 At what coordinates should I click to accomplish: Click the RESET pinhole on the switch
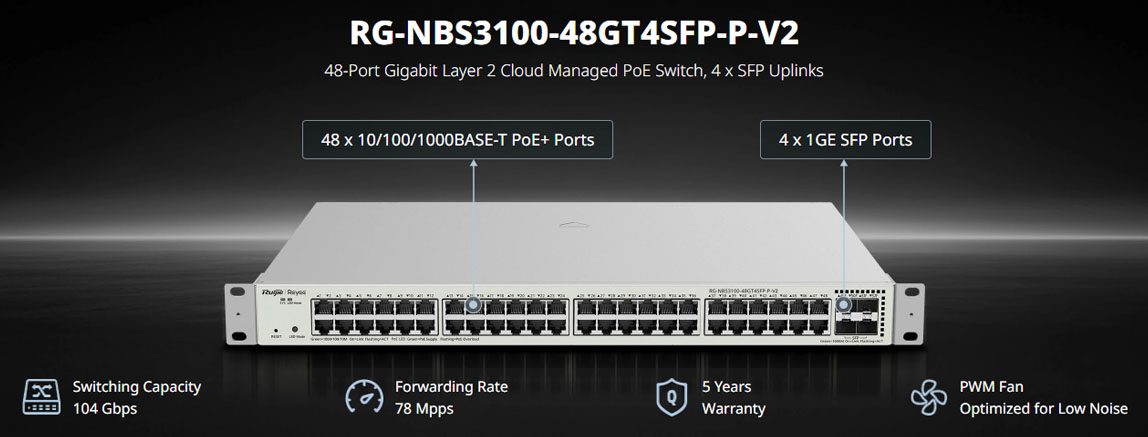(276, 330)
